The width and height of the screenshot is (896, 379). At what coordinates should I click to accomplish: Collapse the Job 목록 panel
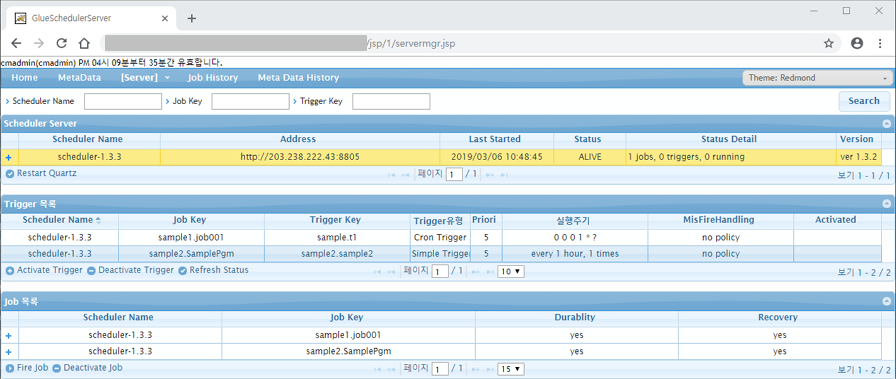[x=886, y=301]
